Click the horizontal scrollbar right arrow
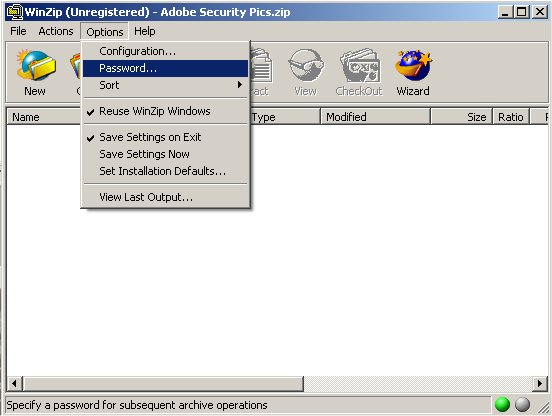The width and height of the screenshot is (552, 416). [540, 383]
